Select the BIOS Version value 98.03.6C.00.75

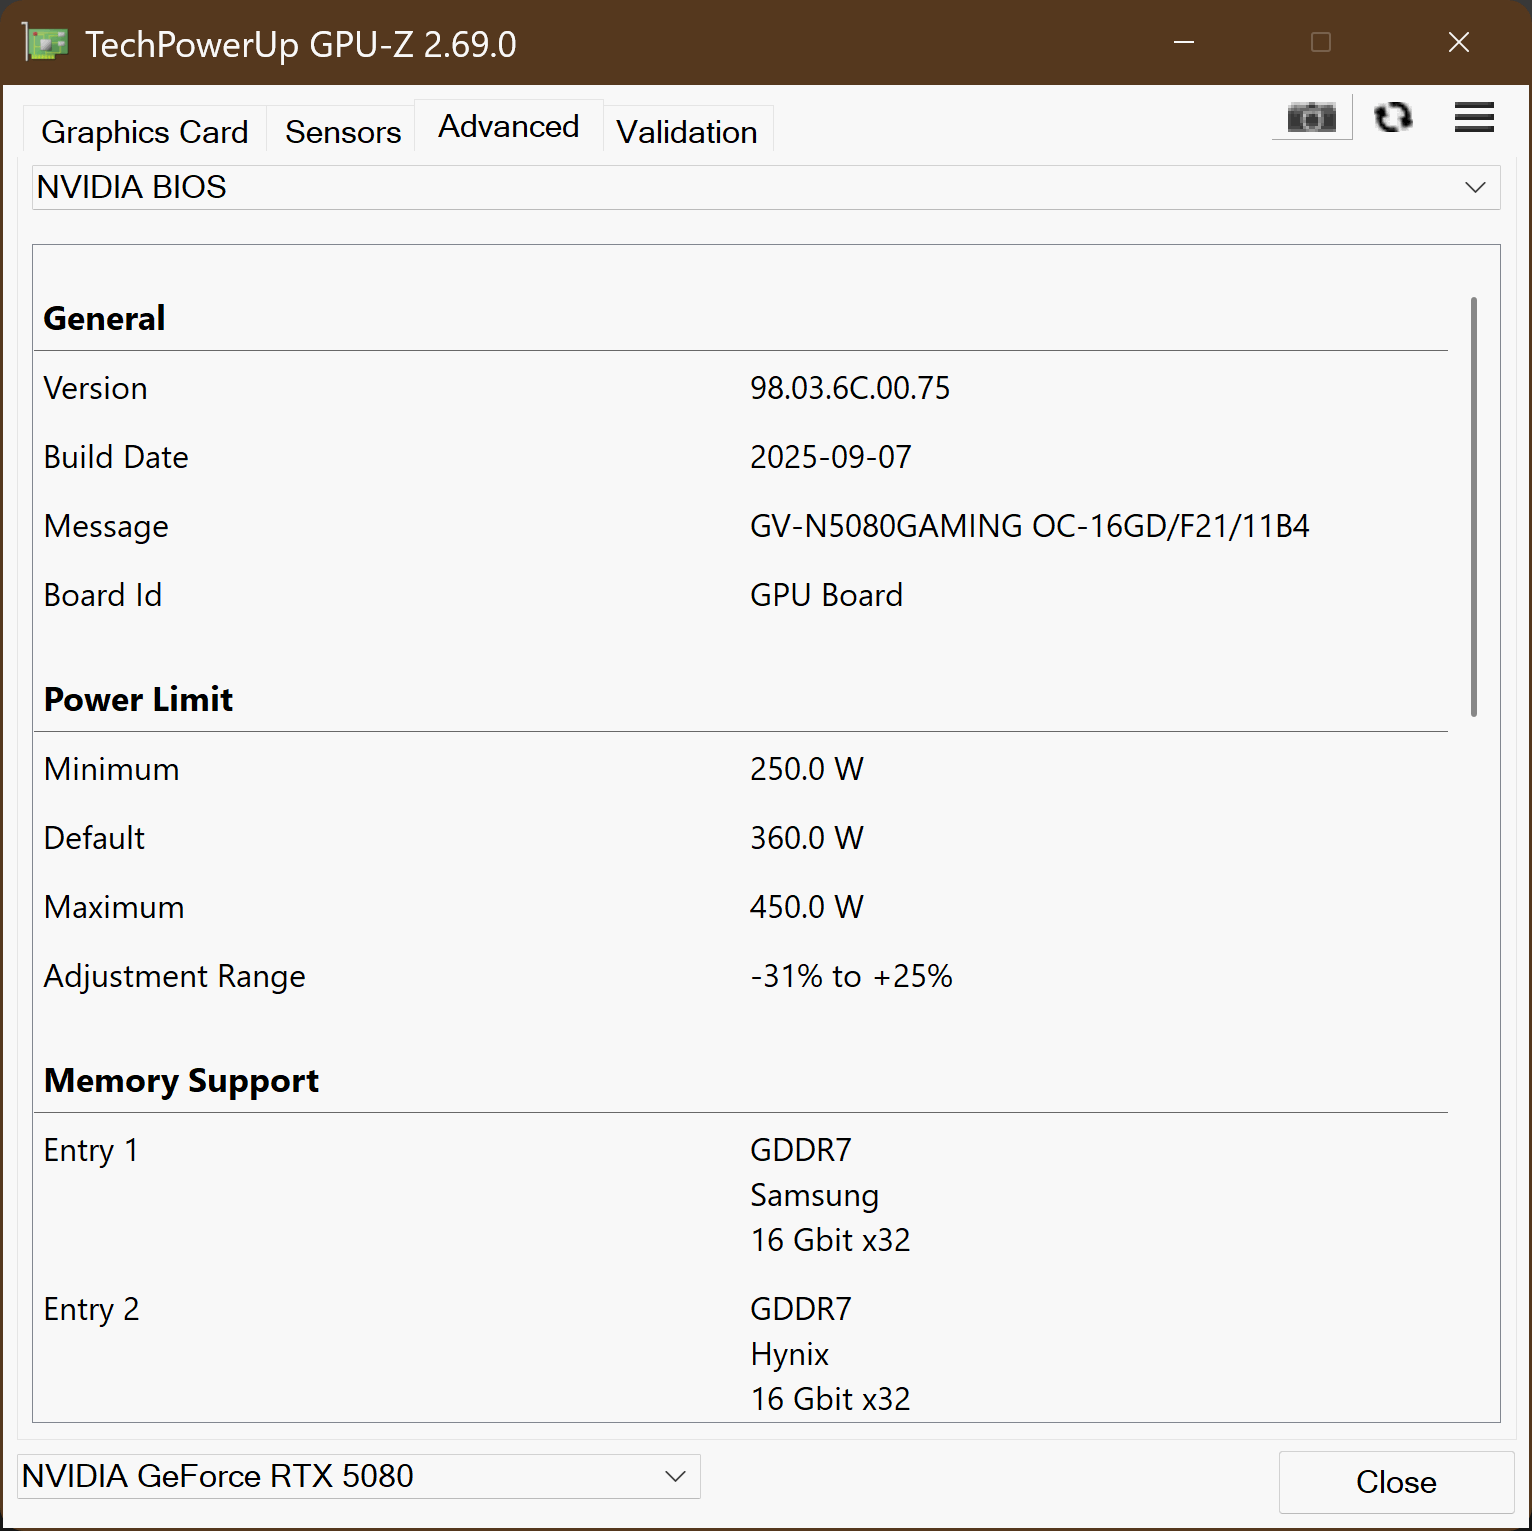point(850,388)
